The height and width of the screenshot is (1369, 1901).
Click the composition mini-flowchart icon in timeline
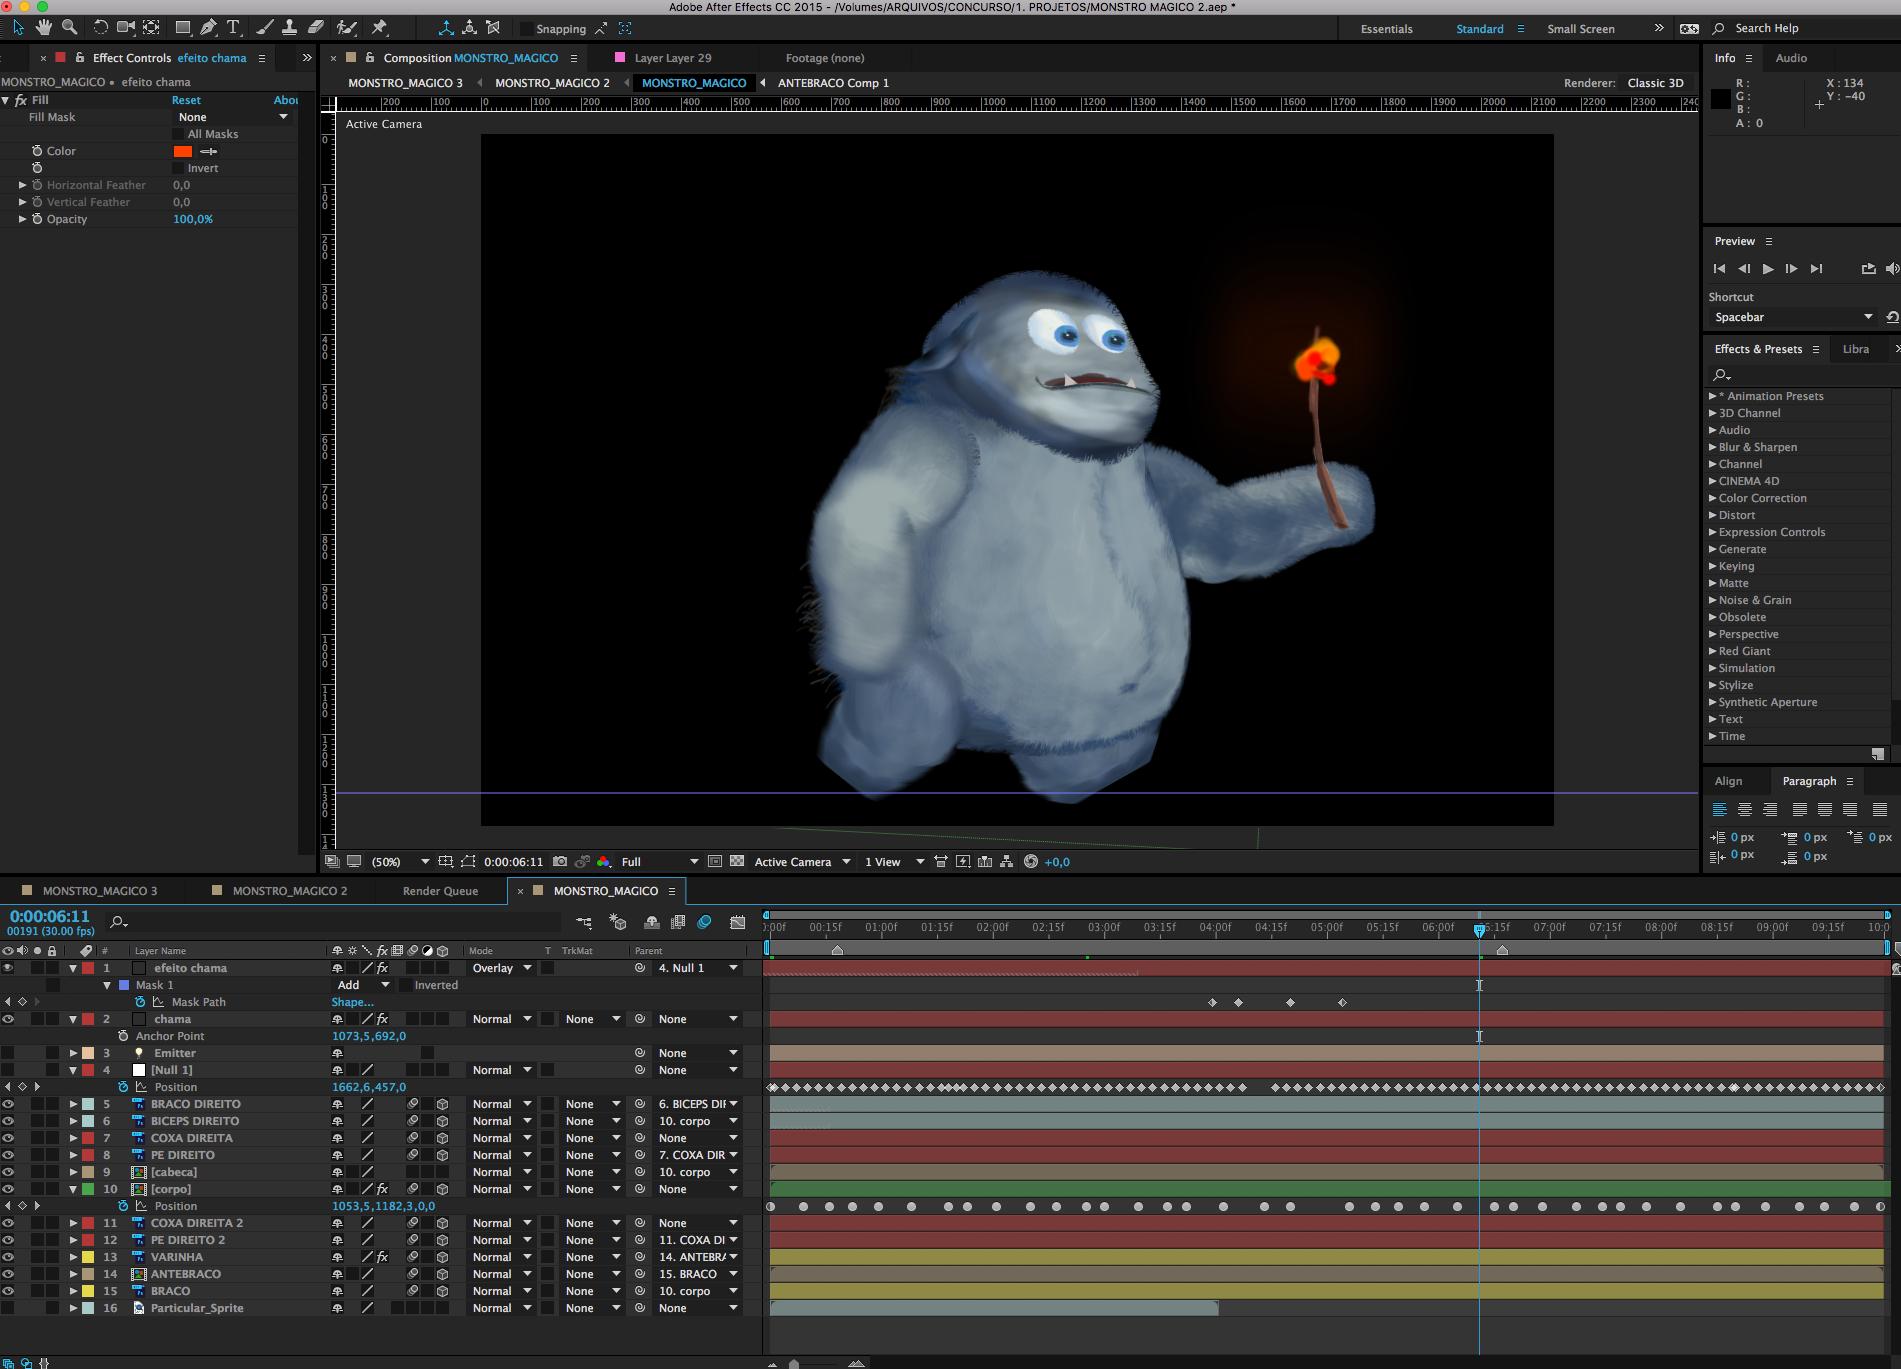coord(585,922)
